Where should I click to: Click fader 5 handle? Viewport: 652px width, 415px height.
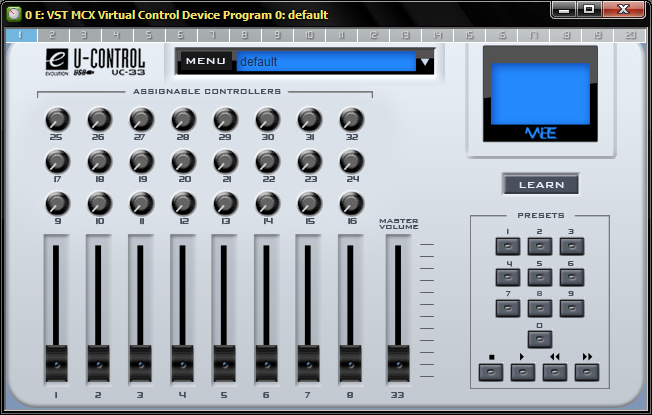coord(225,363)
